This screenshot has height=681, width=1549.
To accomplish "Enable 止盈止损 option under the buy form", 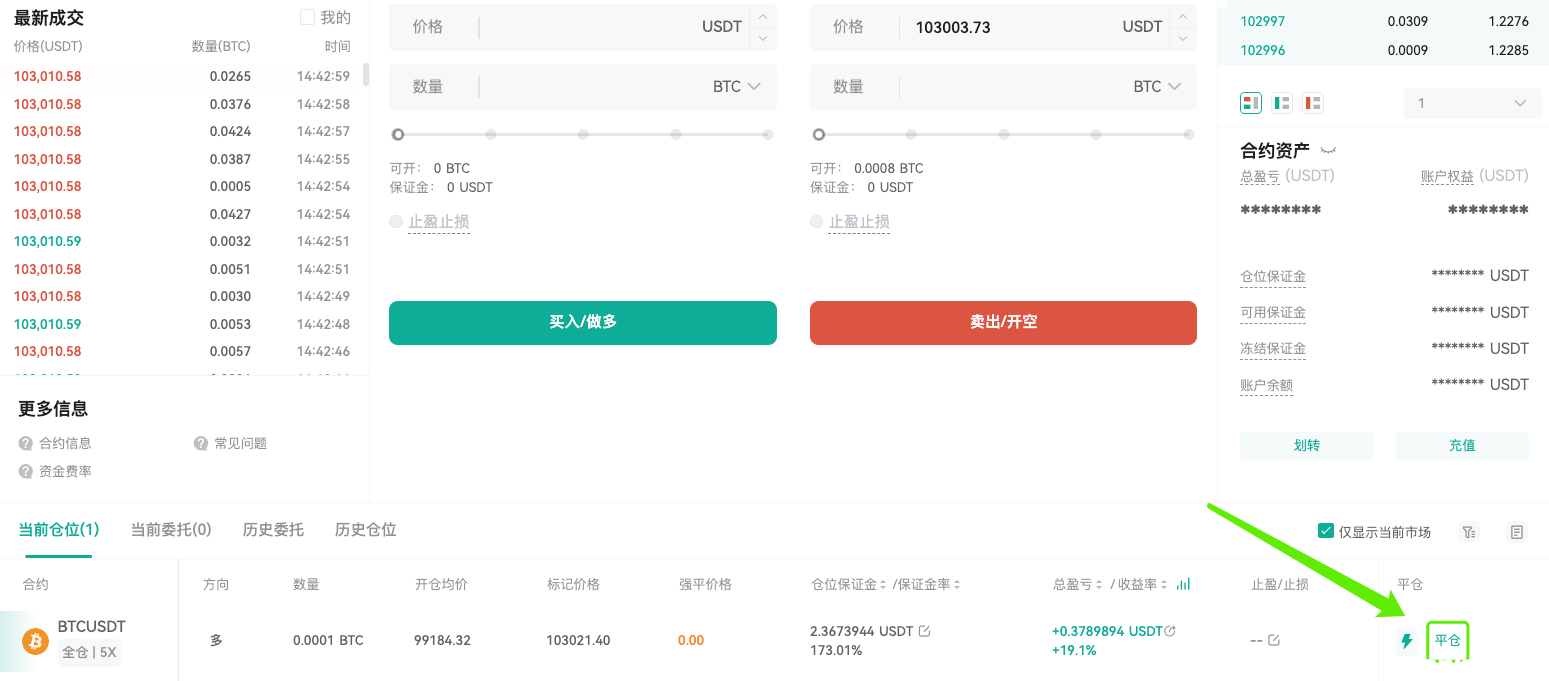I will 396,222.
